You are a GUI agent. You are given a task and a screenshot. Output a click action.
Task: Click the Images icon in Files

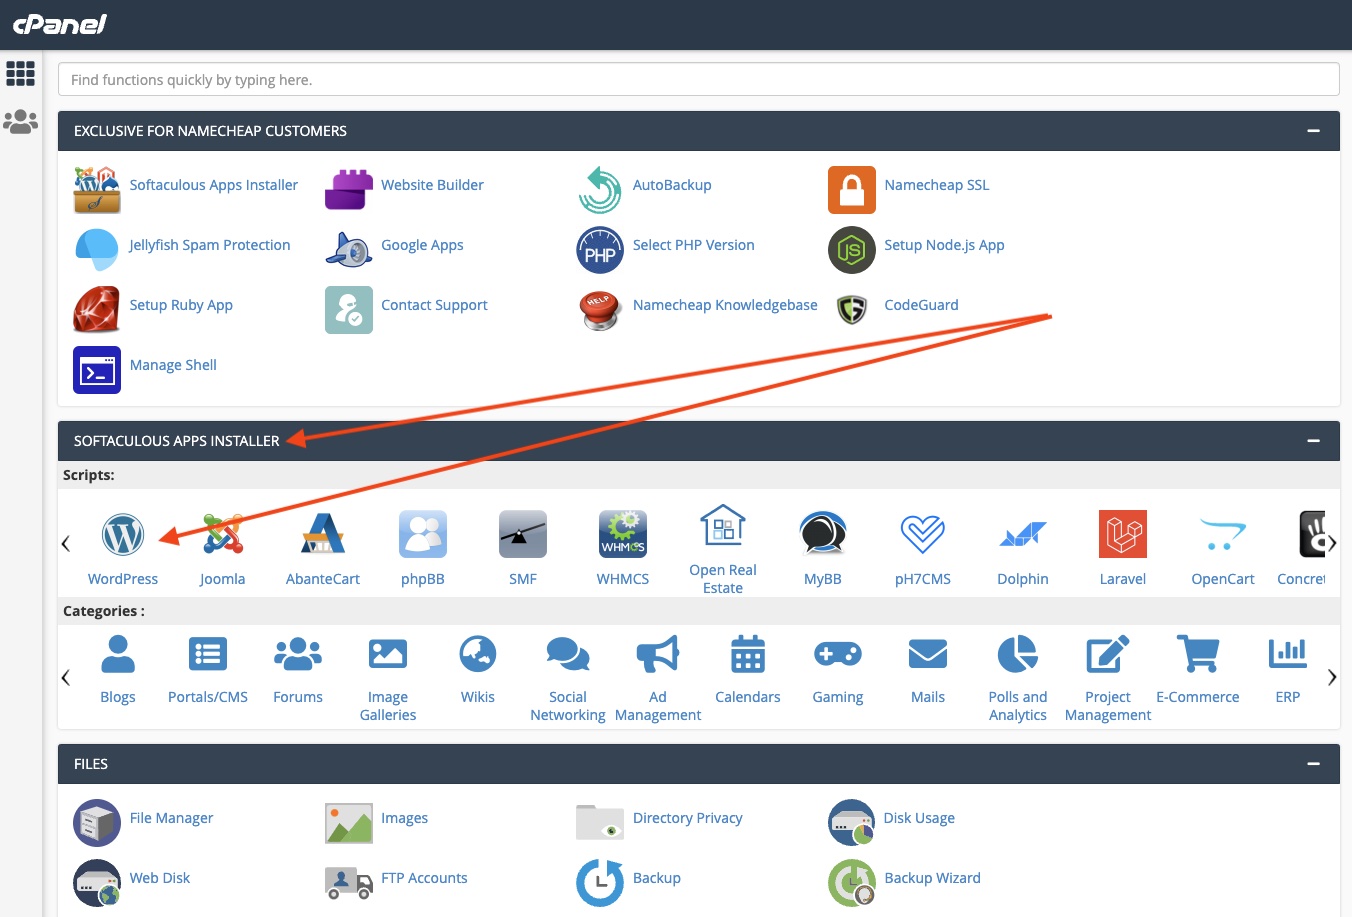[349, 823]
